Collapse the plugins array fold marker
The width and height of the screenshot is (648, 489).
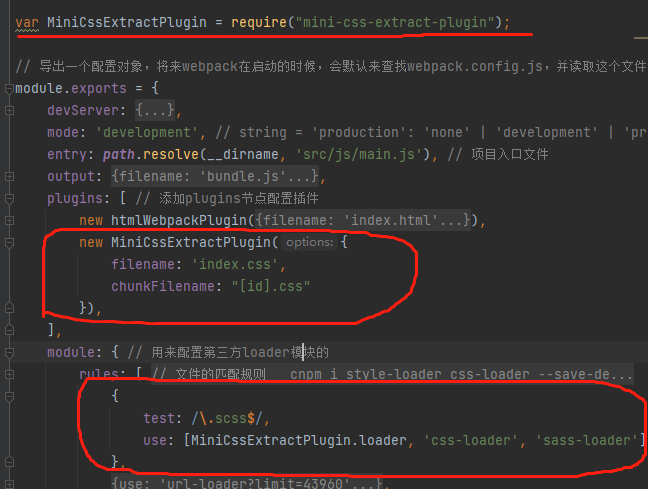[x=9, y=199]
